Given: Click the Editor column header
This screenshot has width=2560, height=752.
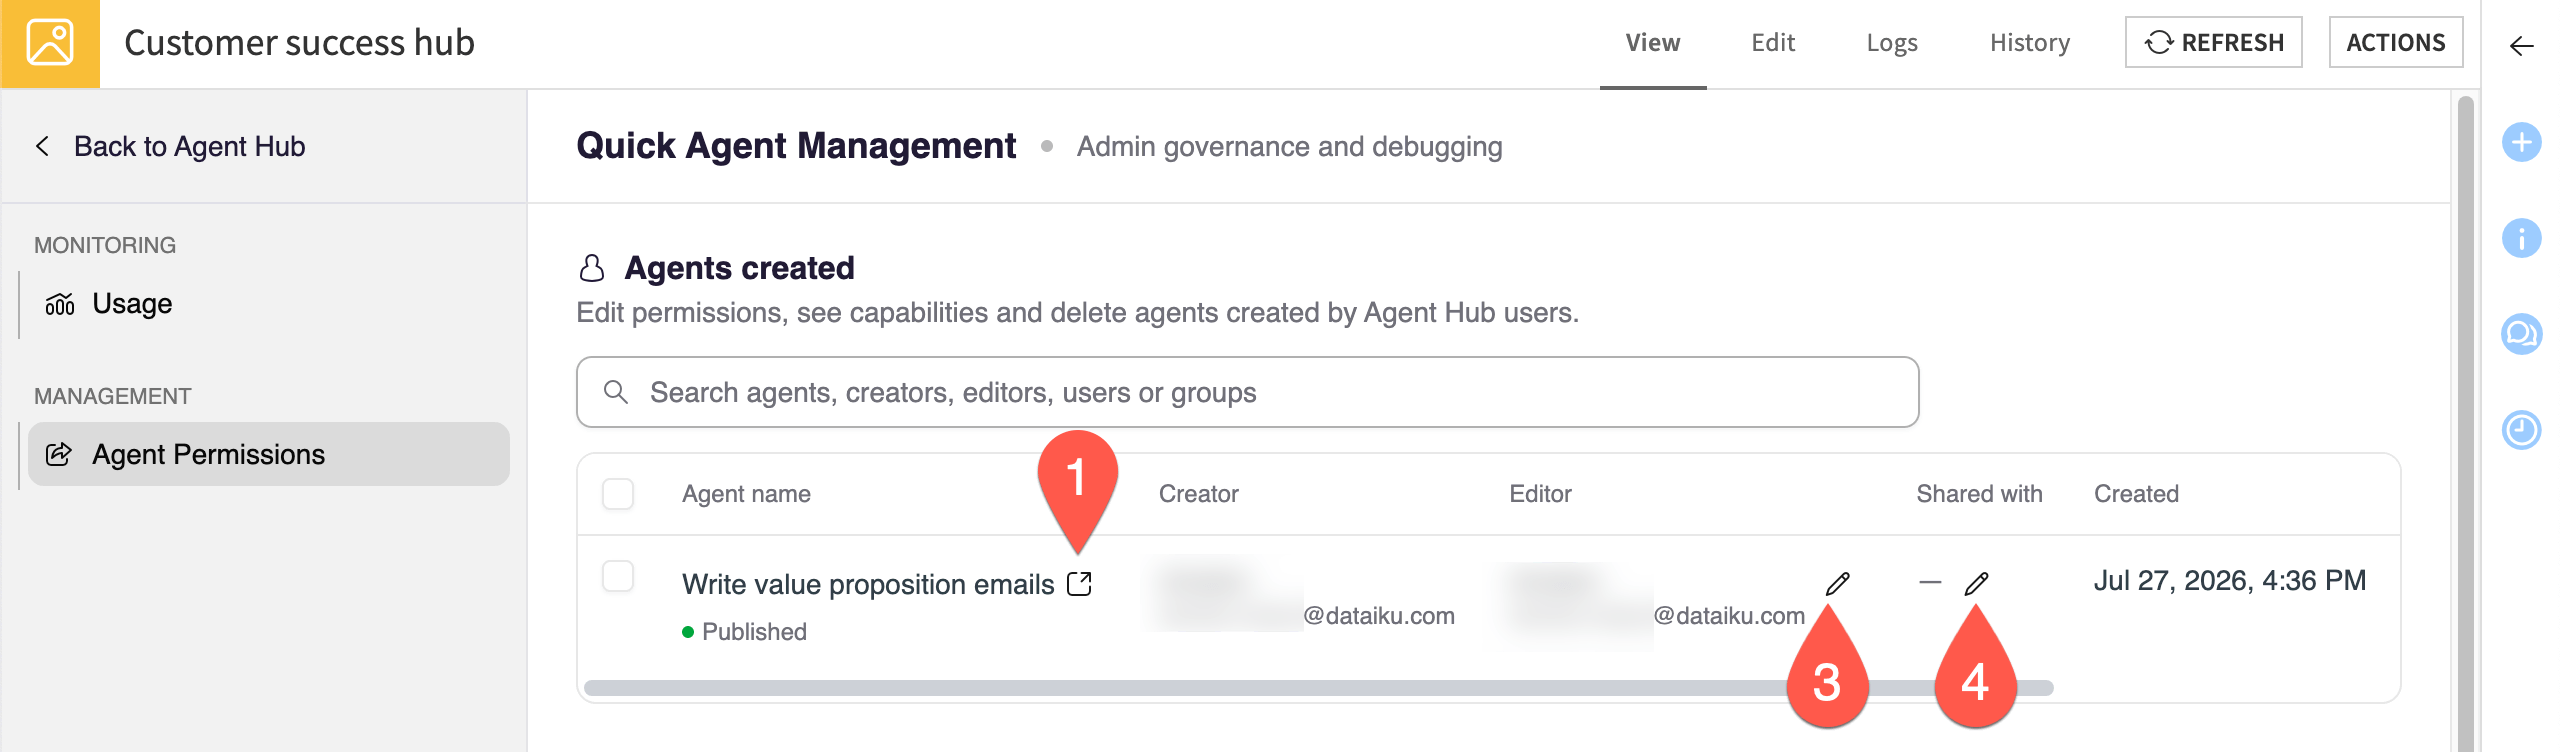Looking at the screenshot, I should [x=1540, y=494].
